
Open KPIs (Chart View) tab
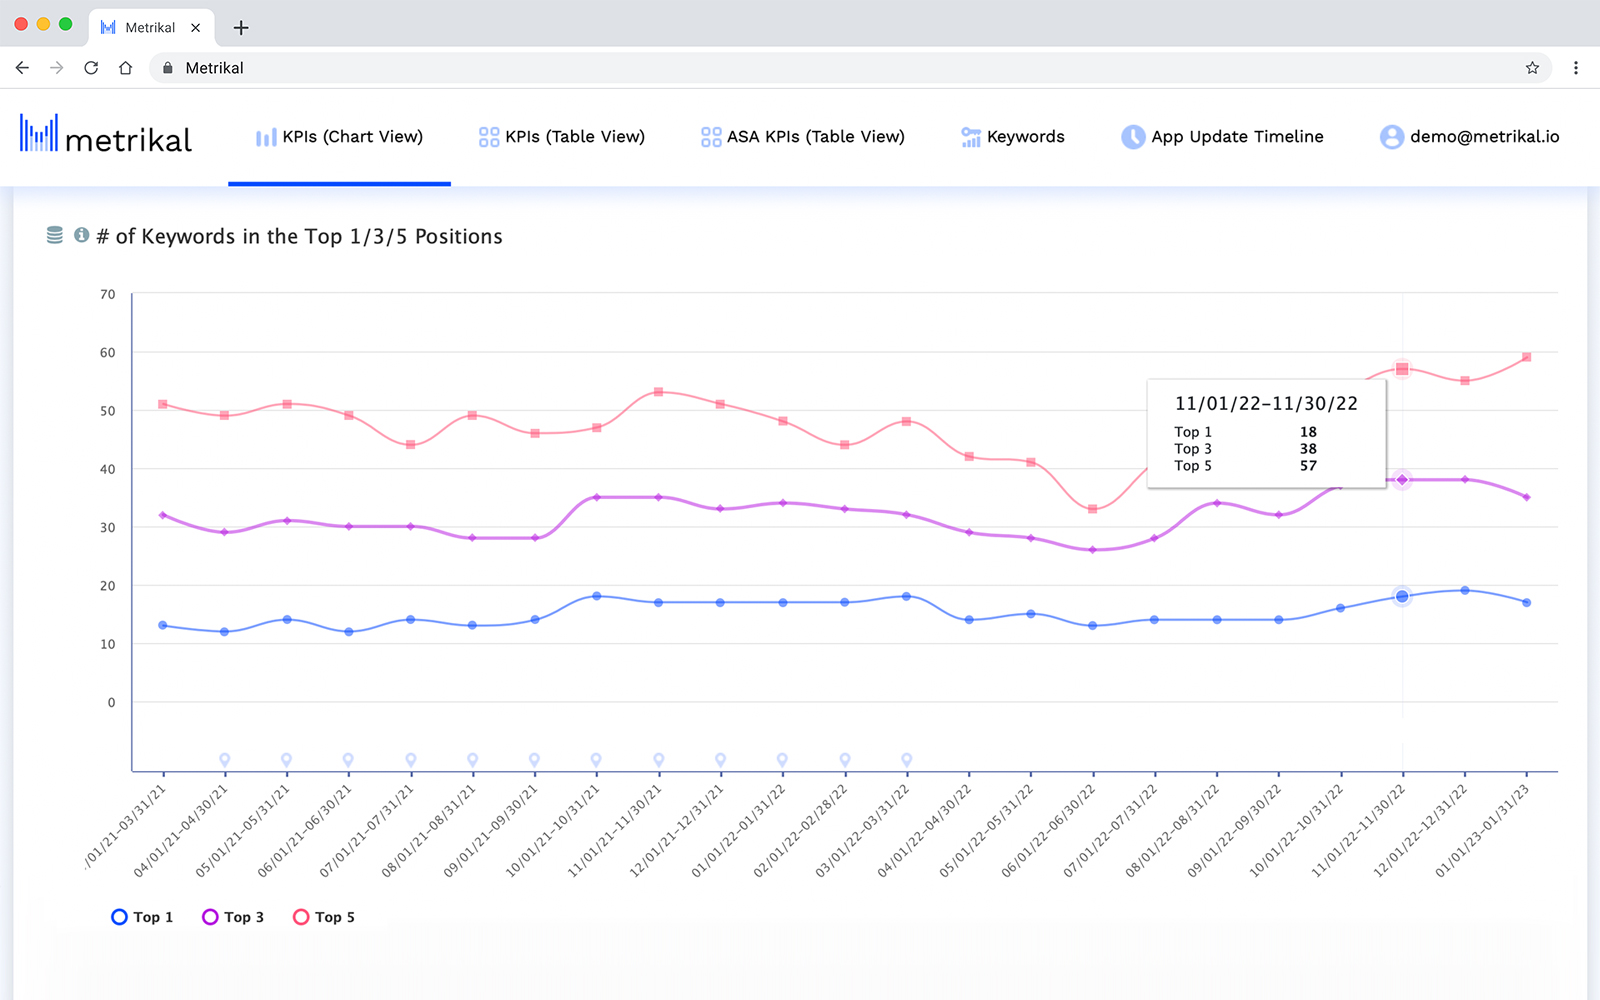(339, 137)
